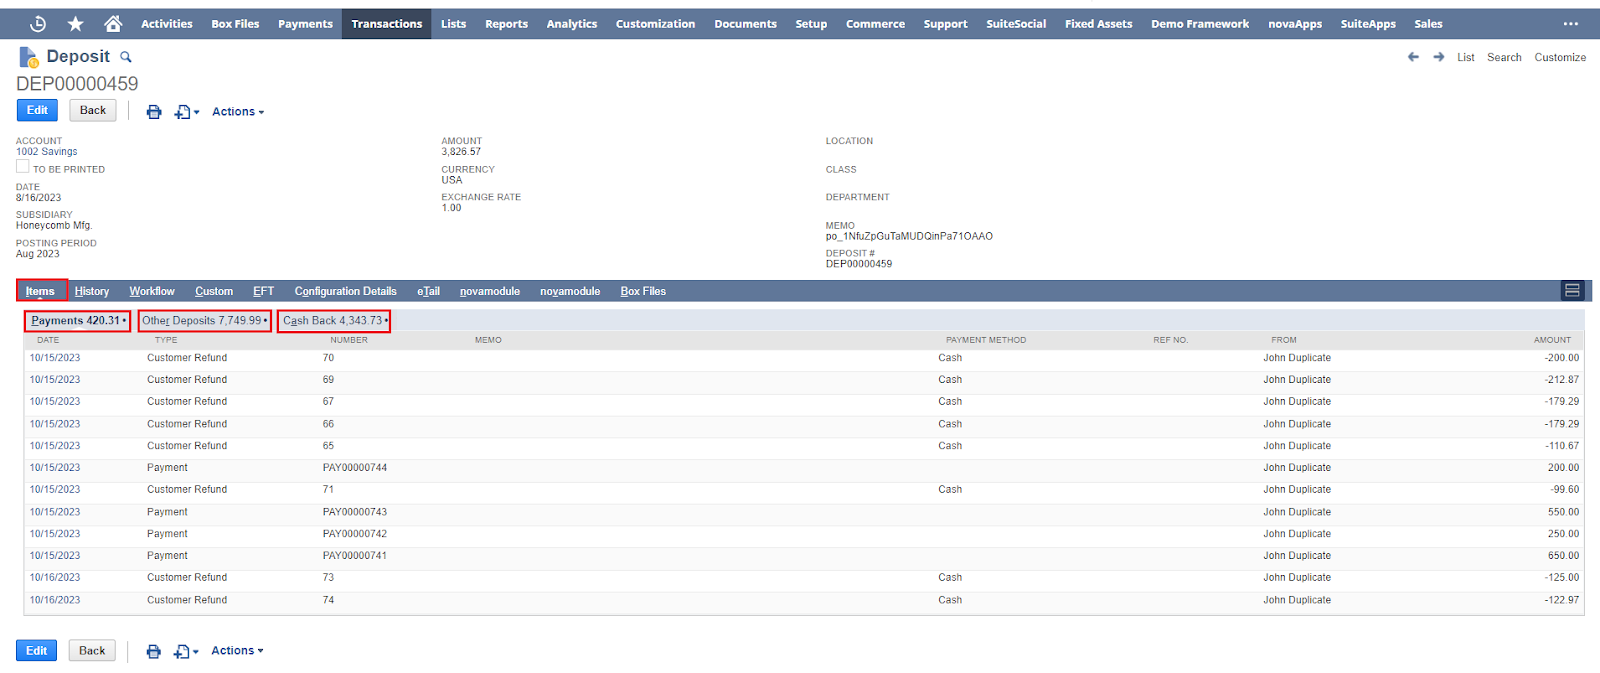This screenshot has height=673, width=1600.
Task: Expand the top Actions dropdown
Action: [238, 112]
